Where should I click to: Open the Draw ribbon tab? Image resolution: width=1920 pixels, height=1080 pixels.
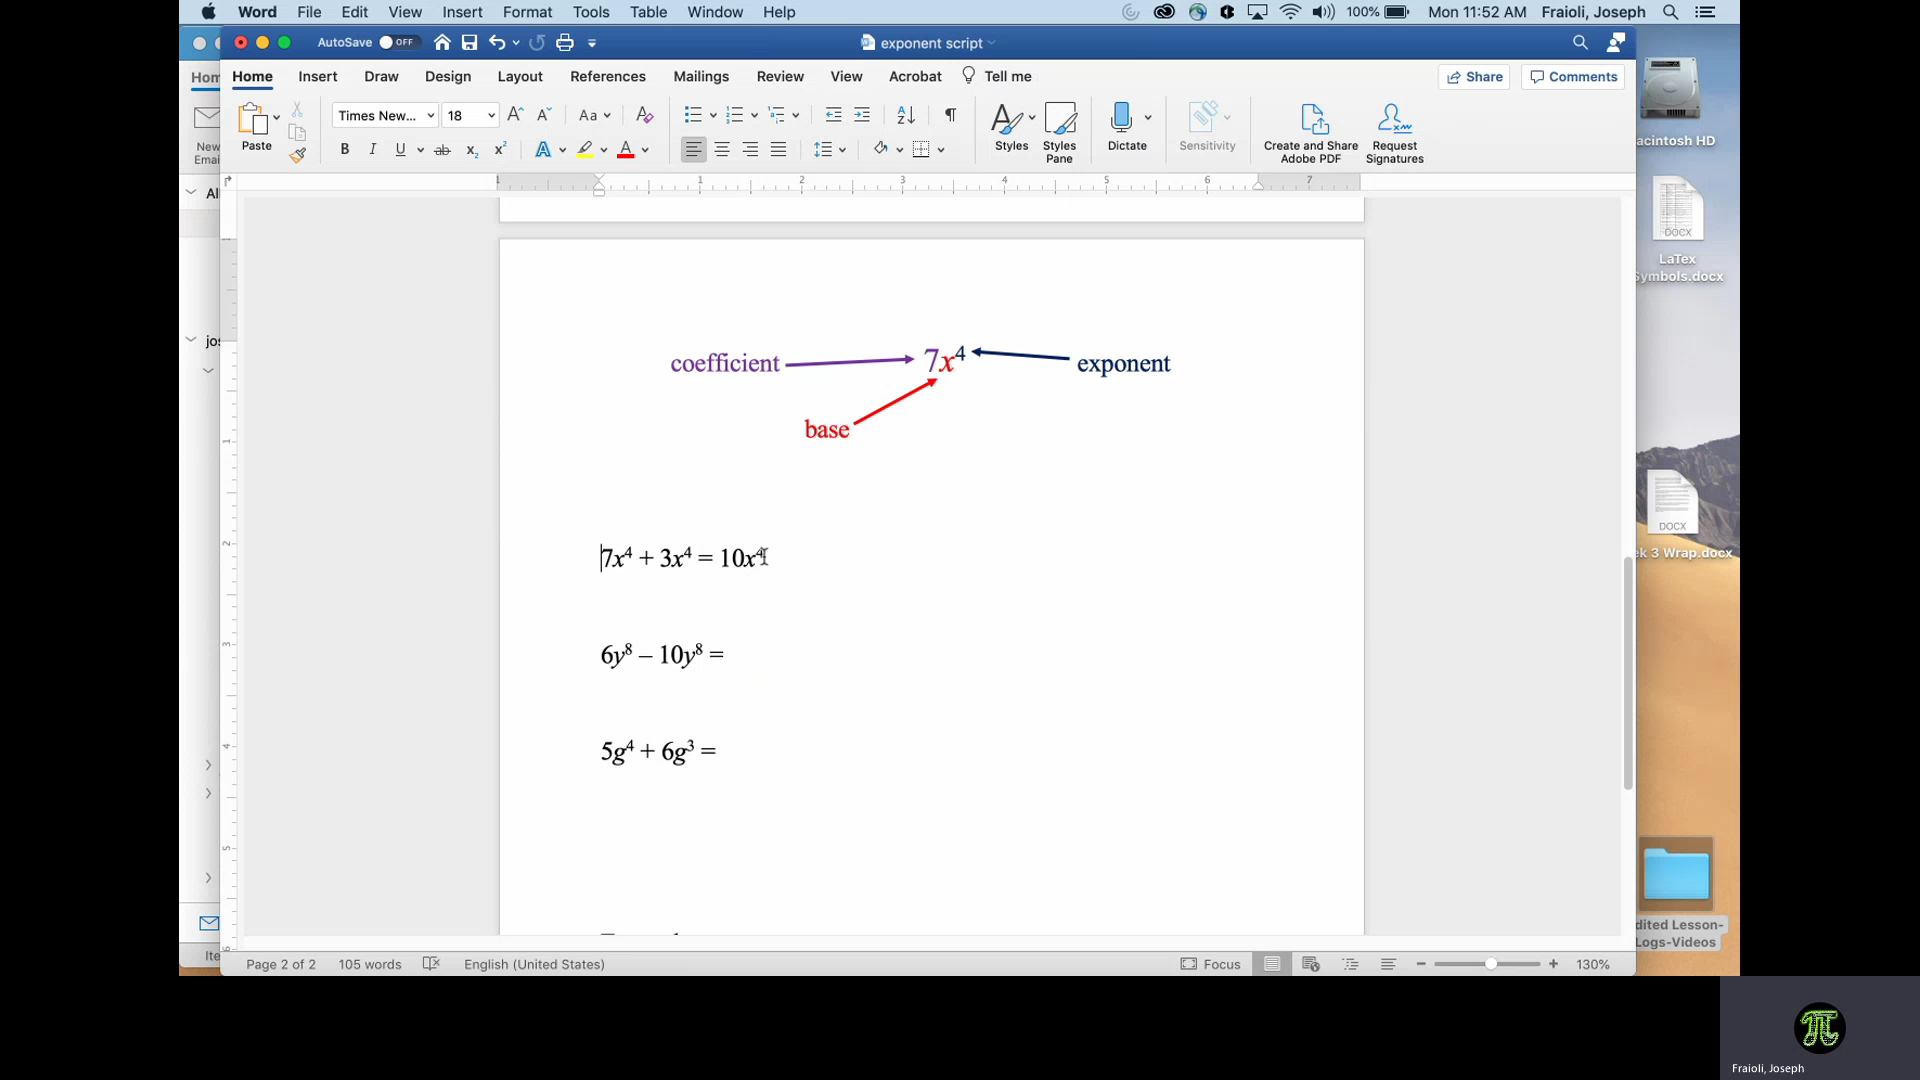(x=381, y=77)
